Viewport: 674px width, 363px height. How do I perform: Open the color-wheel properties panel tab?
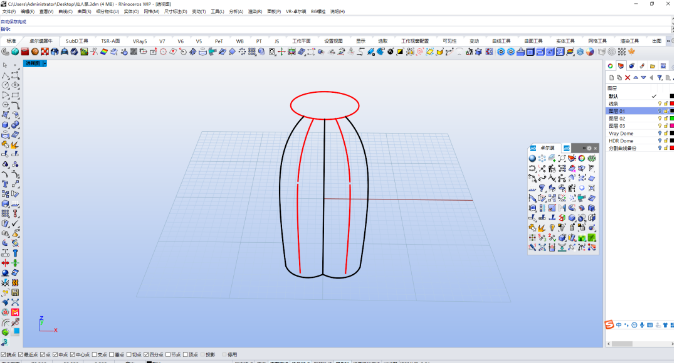[610, 66]
